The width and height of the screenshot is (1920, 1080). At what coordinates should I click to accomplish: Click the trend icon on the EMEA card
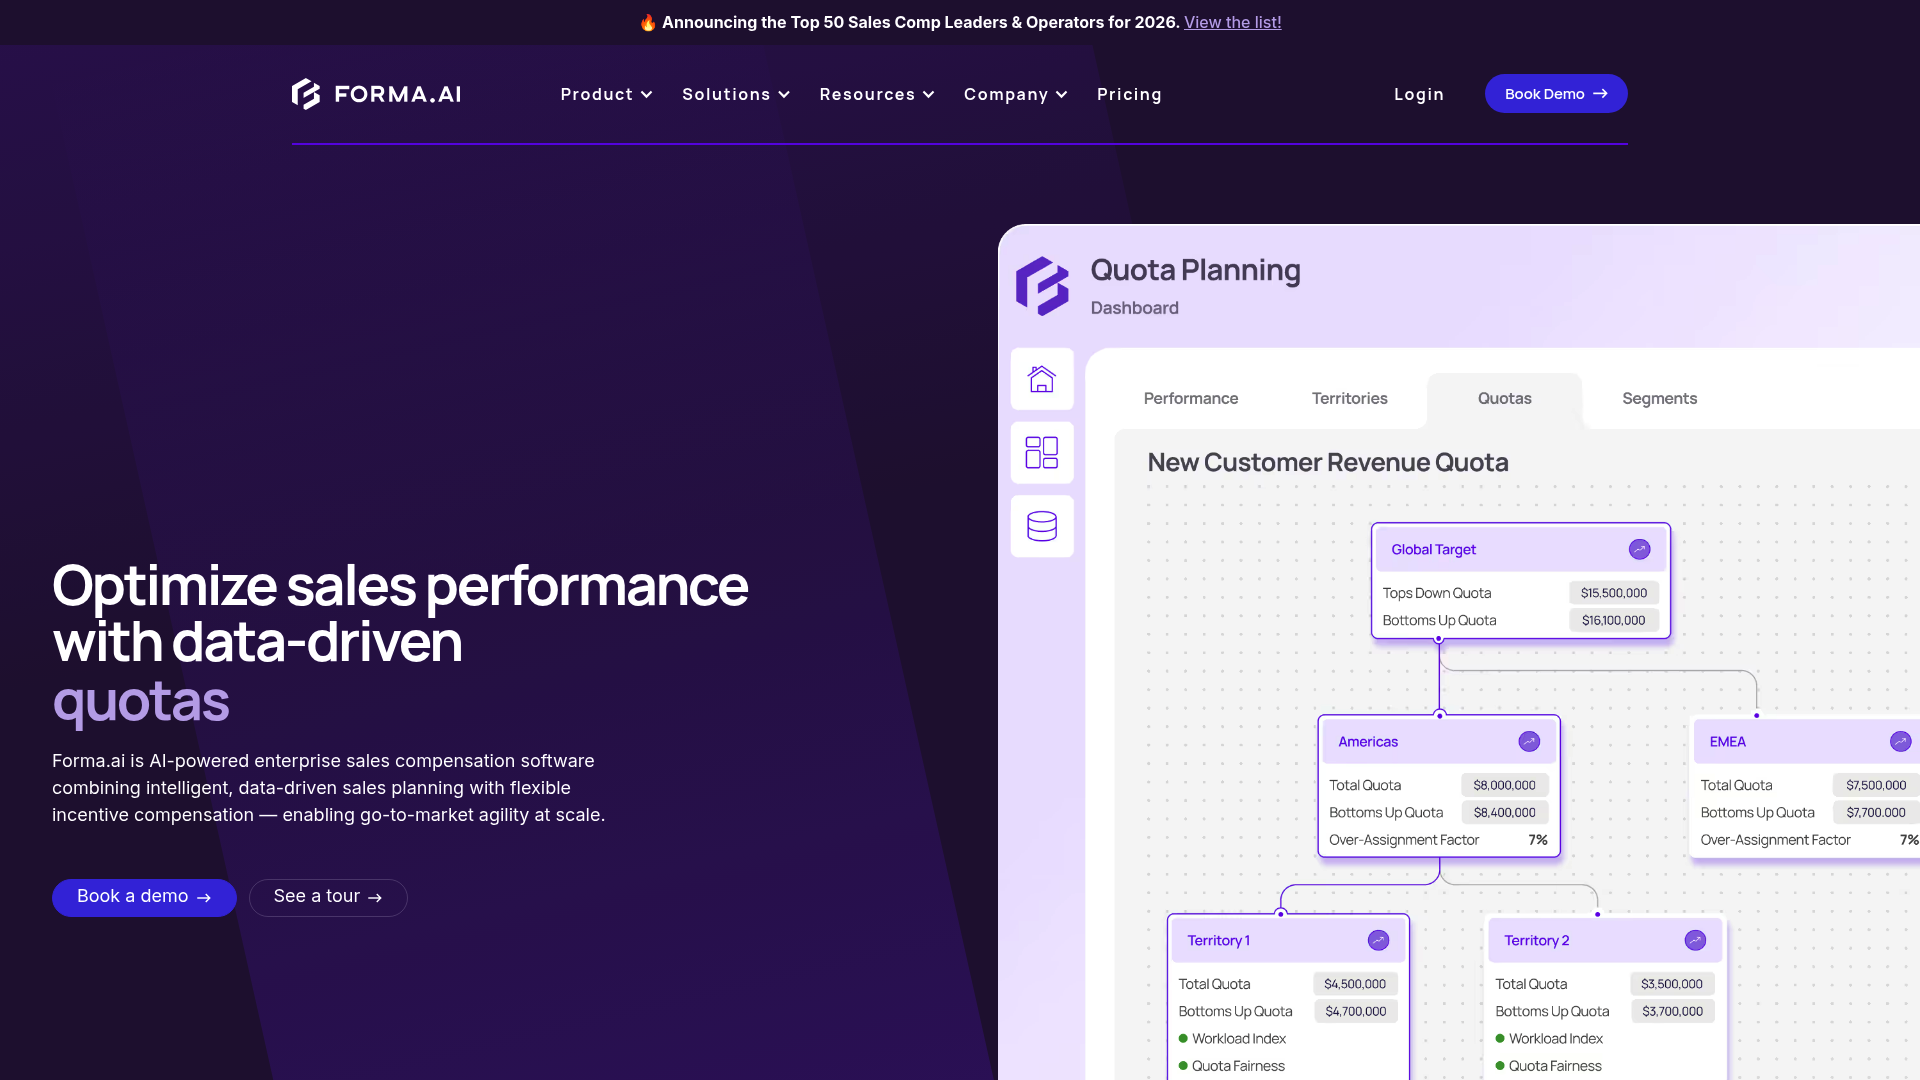tap(1900, 741)
